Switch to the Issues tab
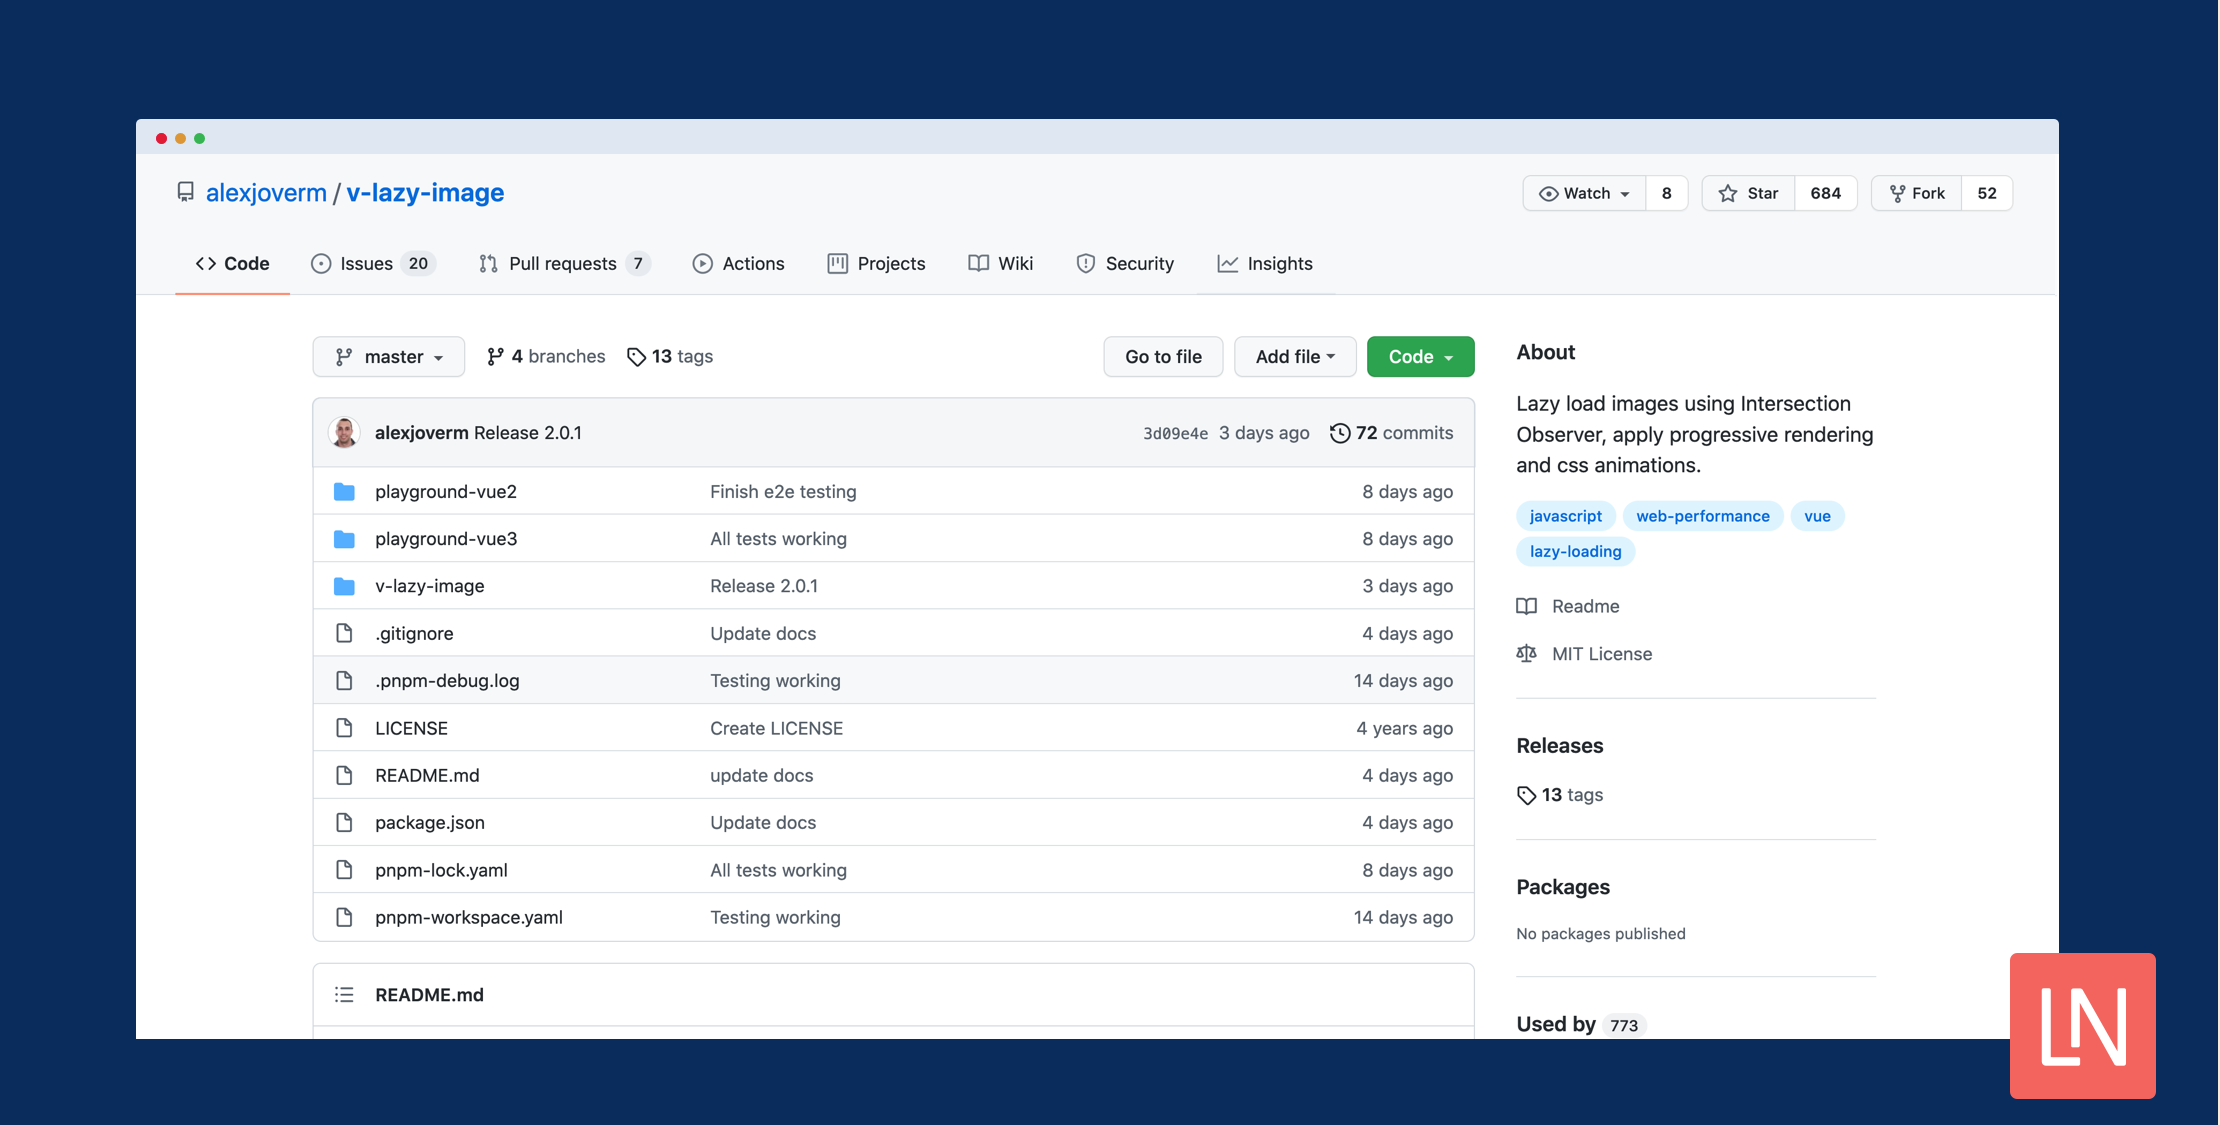Image resolution: width=2220 pixels, height=1125 pixels. click(x=372, y=264)
